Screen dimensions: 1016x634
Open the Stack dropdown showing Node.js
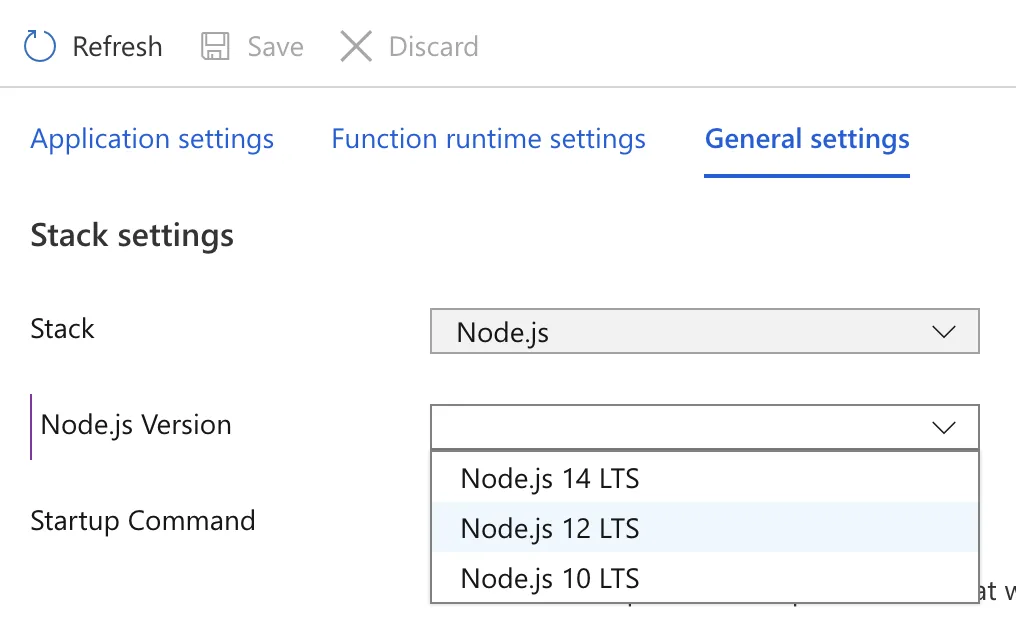click(x=705, y=331)
